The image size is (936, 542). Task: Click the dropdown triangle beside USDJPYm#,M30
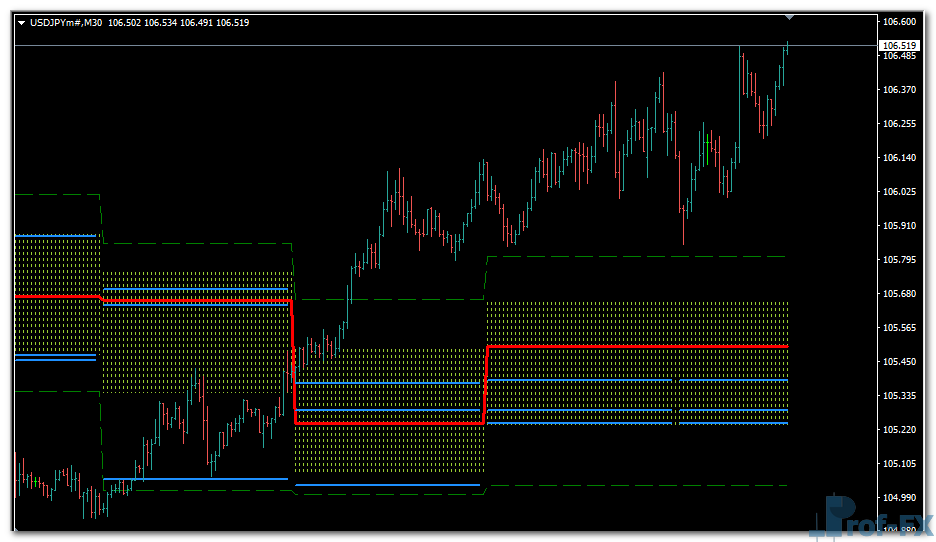[23, 23]
